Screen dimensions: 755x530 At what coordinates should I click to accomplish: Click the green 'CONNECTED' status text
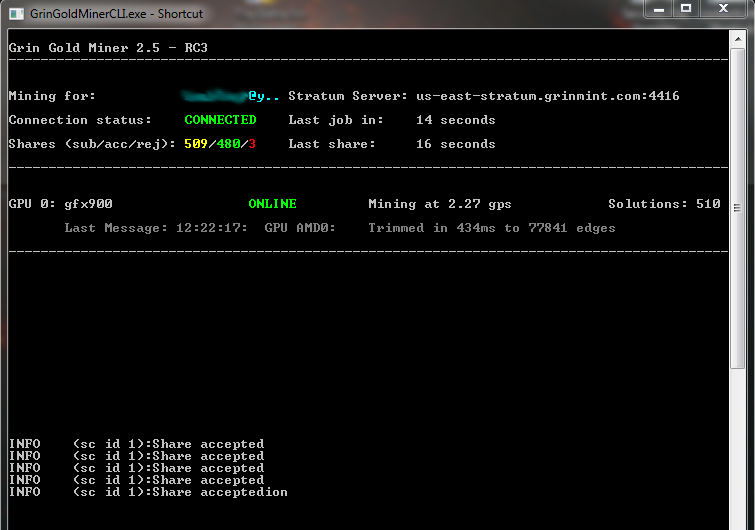[x=221, y=120]
